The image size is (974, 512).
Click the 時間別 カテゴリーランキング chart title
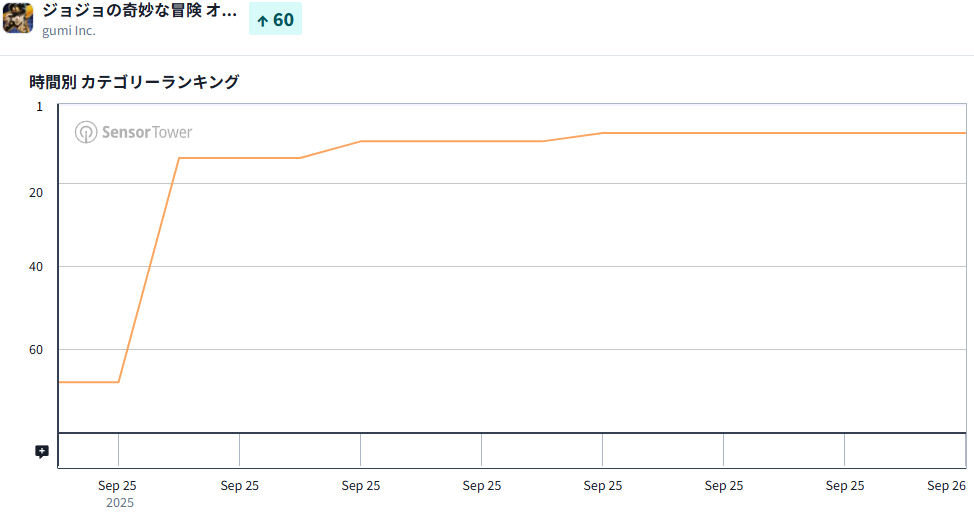coord(134,82)
